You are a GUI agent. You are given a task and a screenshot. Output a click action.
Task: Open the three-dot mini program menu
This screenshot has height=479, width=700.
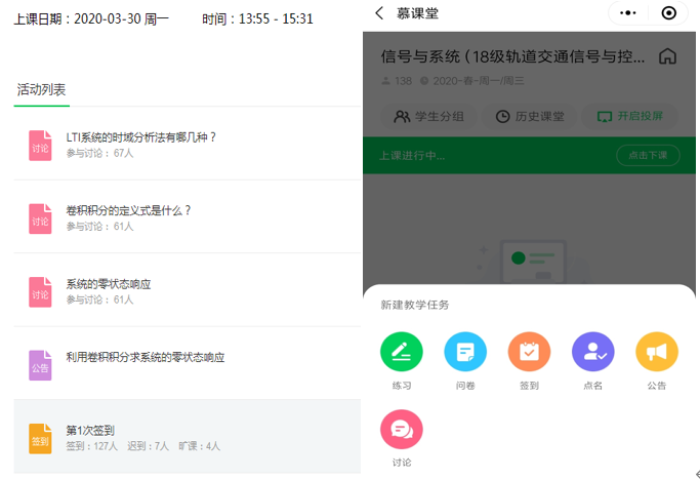(x=628, y=13)
